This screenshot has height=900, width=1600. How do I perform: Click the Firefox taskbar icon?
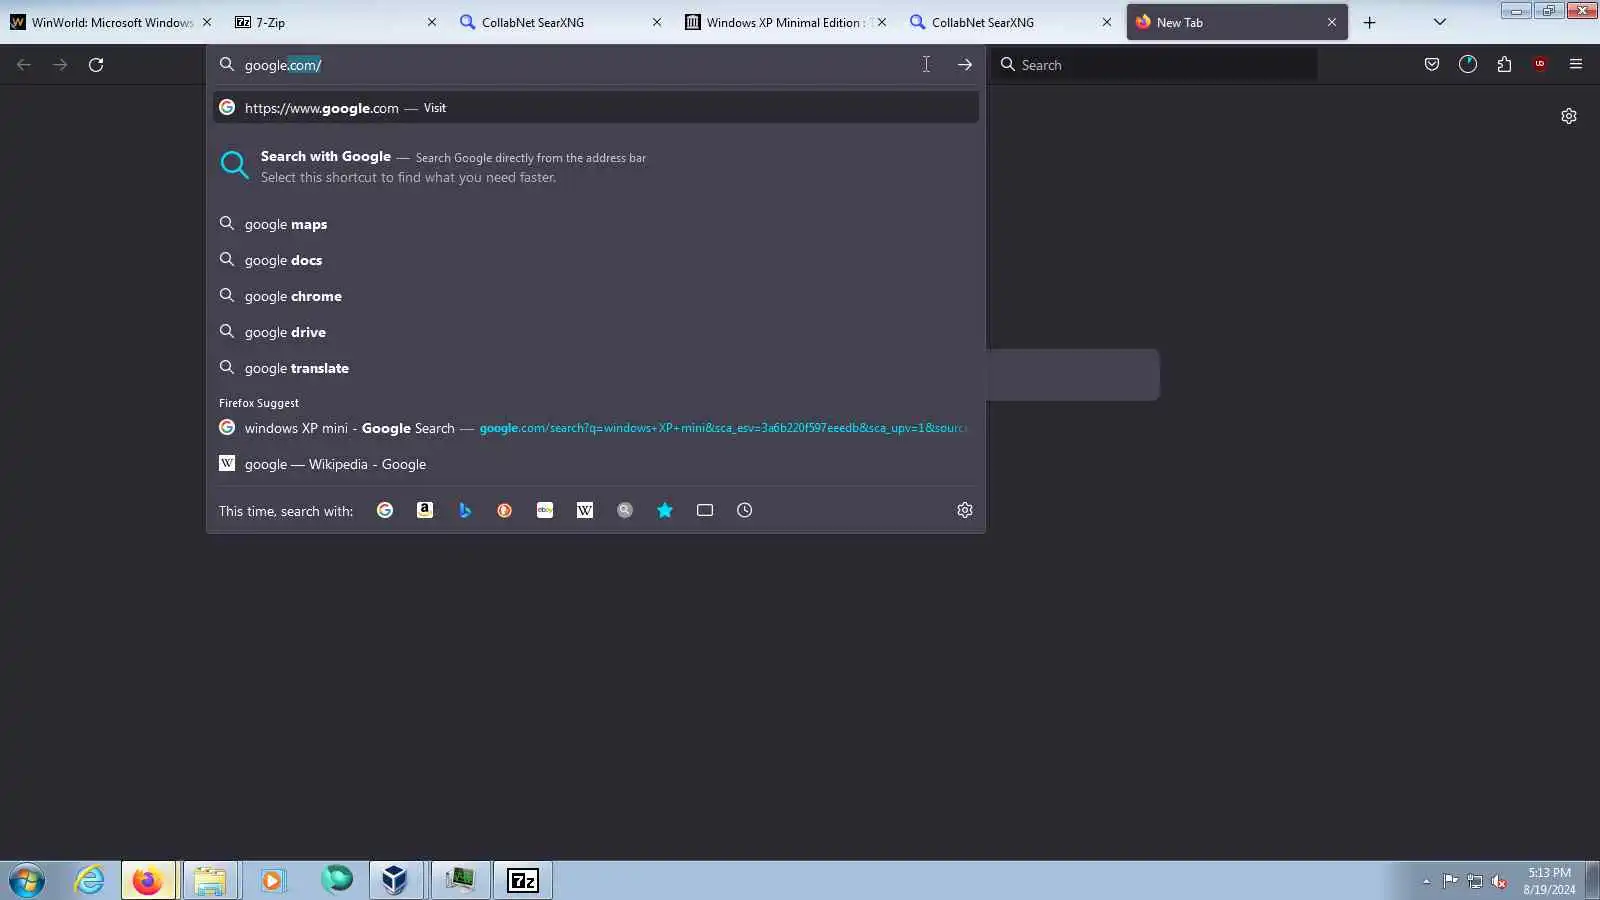click(148, 880)
